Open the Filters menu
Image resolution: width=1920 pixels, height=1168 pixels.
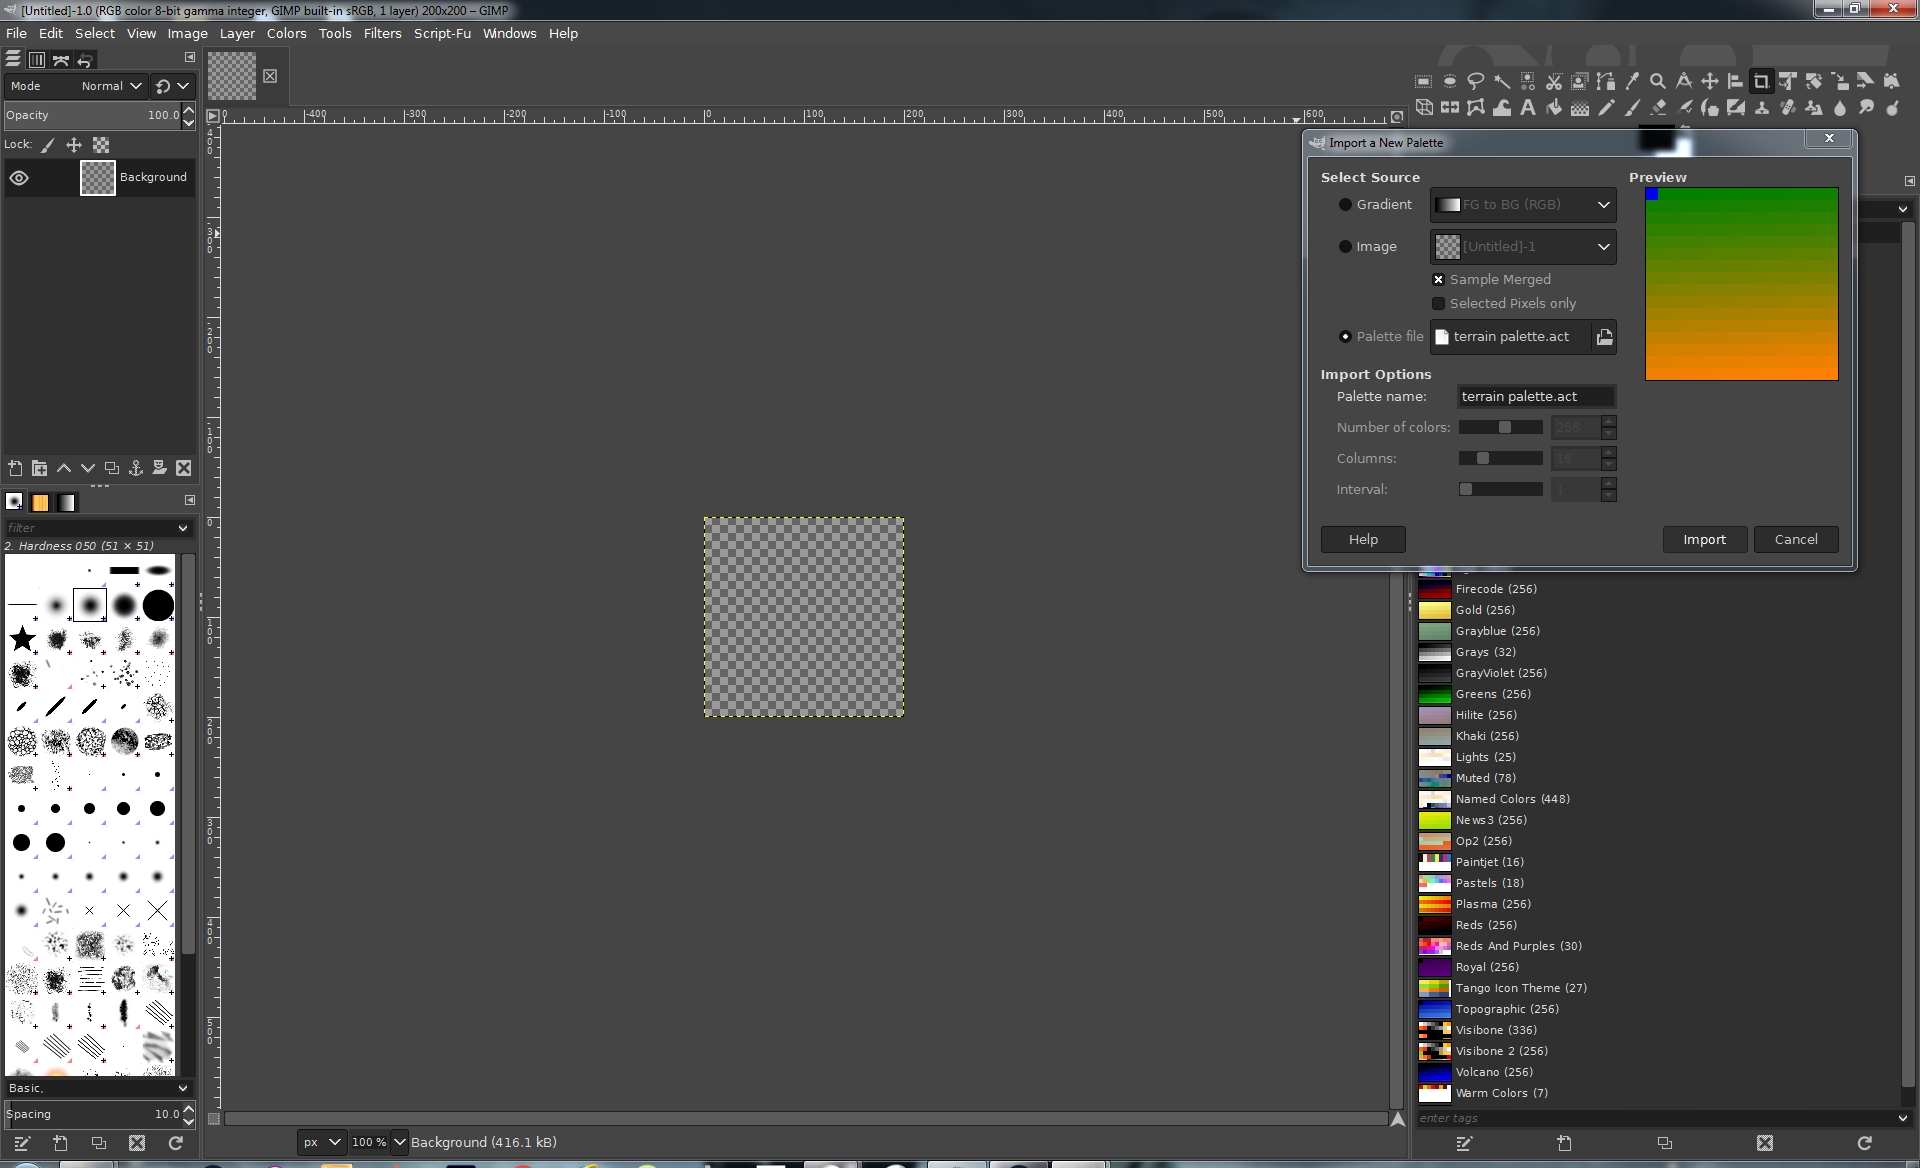382,33
